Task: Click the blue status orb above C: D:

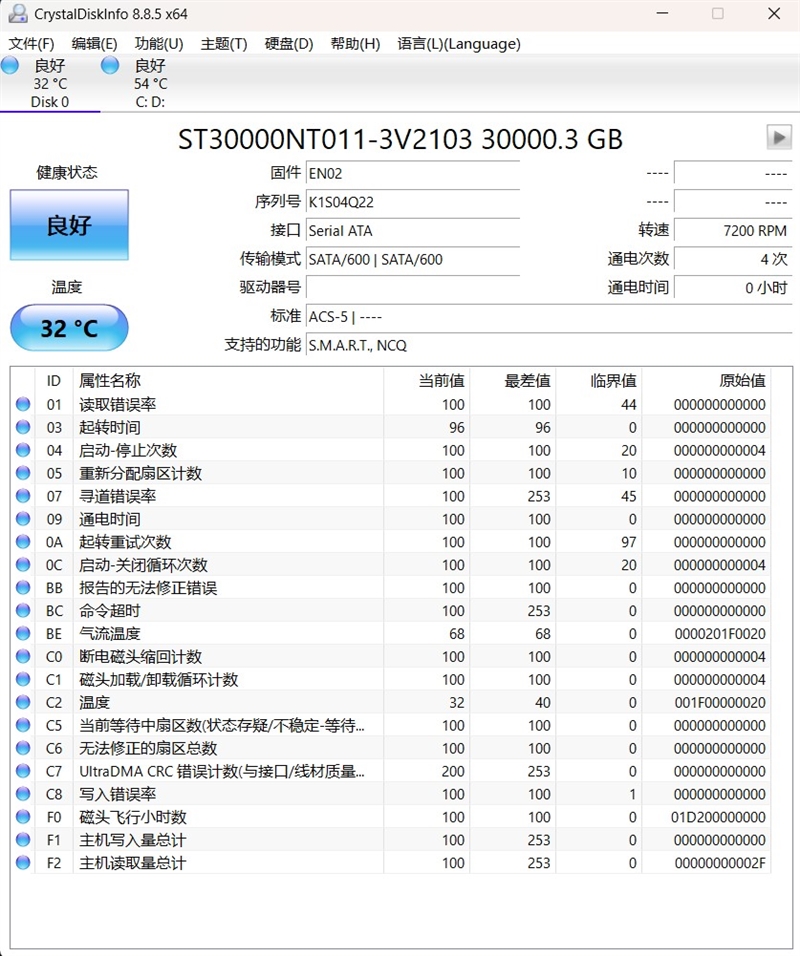Action: click(x=110, y=65)
